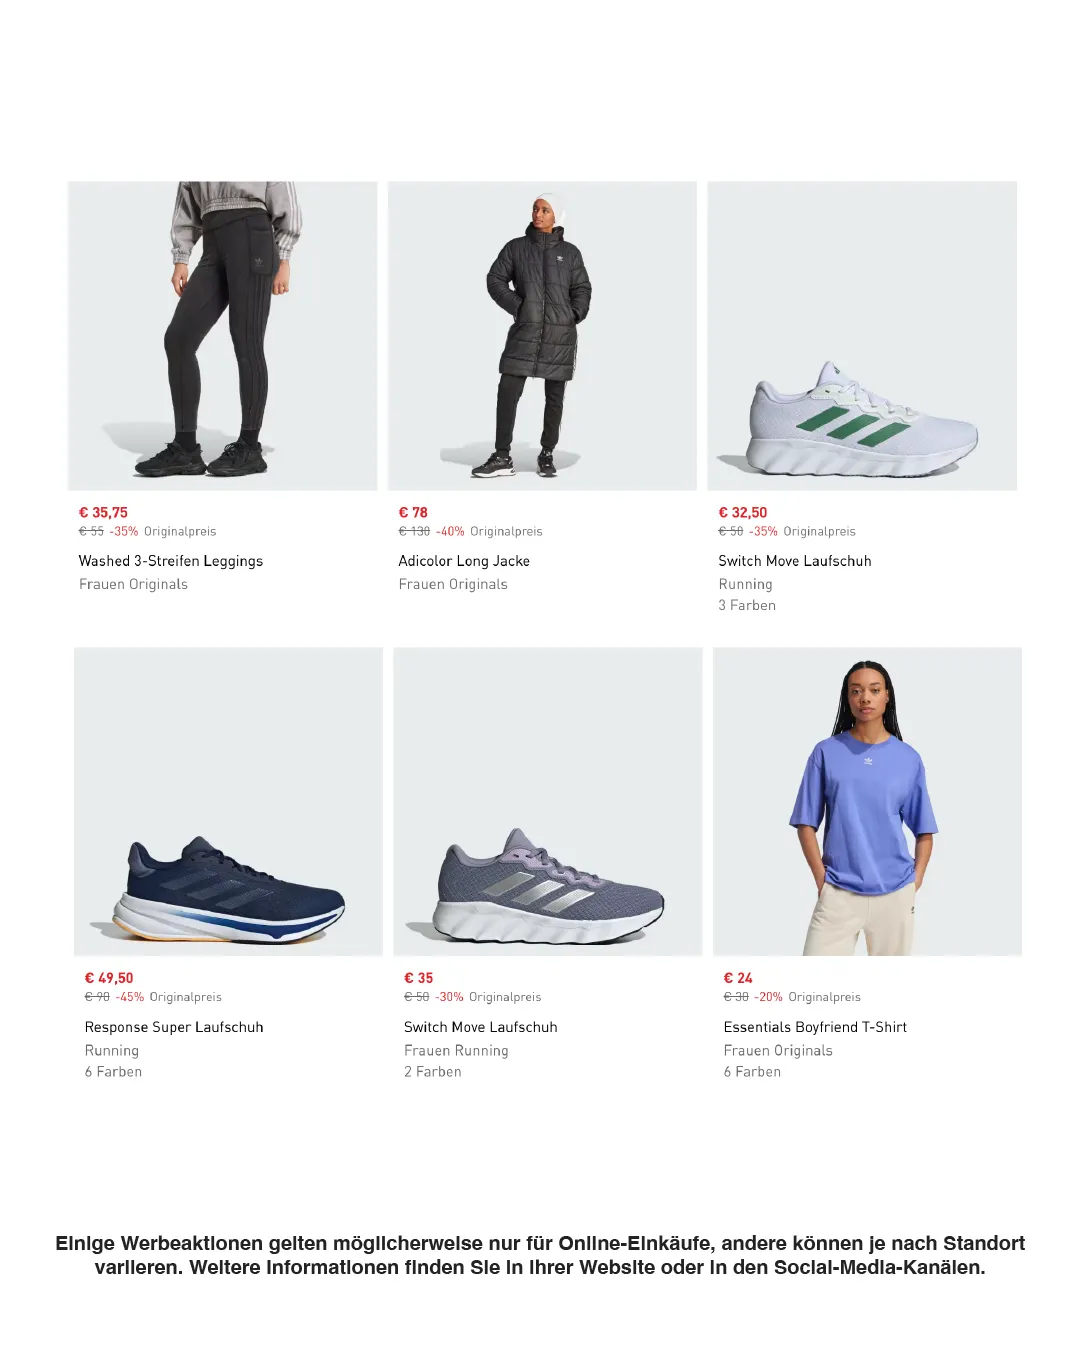This screenshot has width=1081, height=1351.
Task: Select the € 49,50 sale price
Action: point(109,978)
